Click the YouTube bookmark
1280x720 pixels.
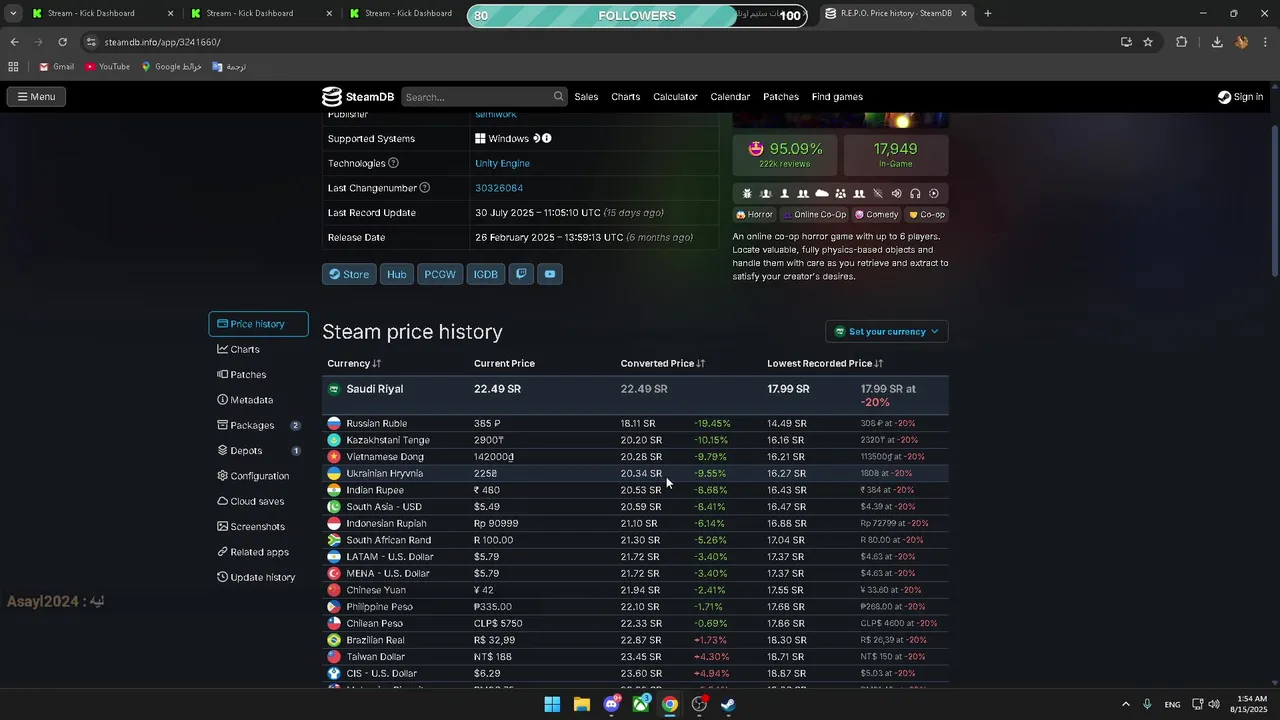[x=107, y=67]
